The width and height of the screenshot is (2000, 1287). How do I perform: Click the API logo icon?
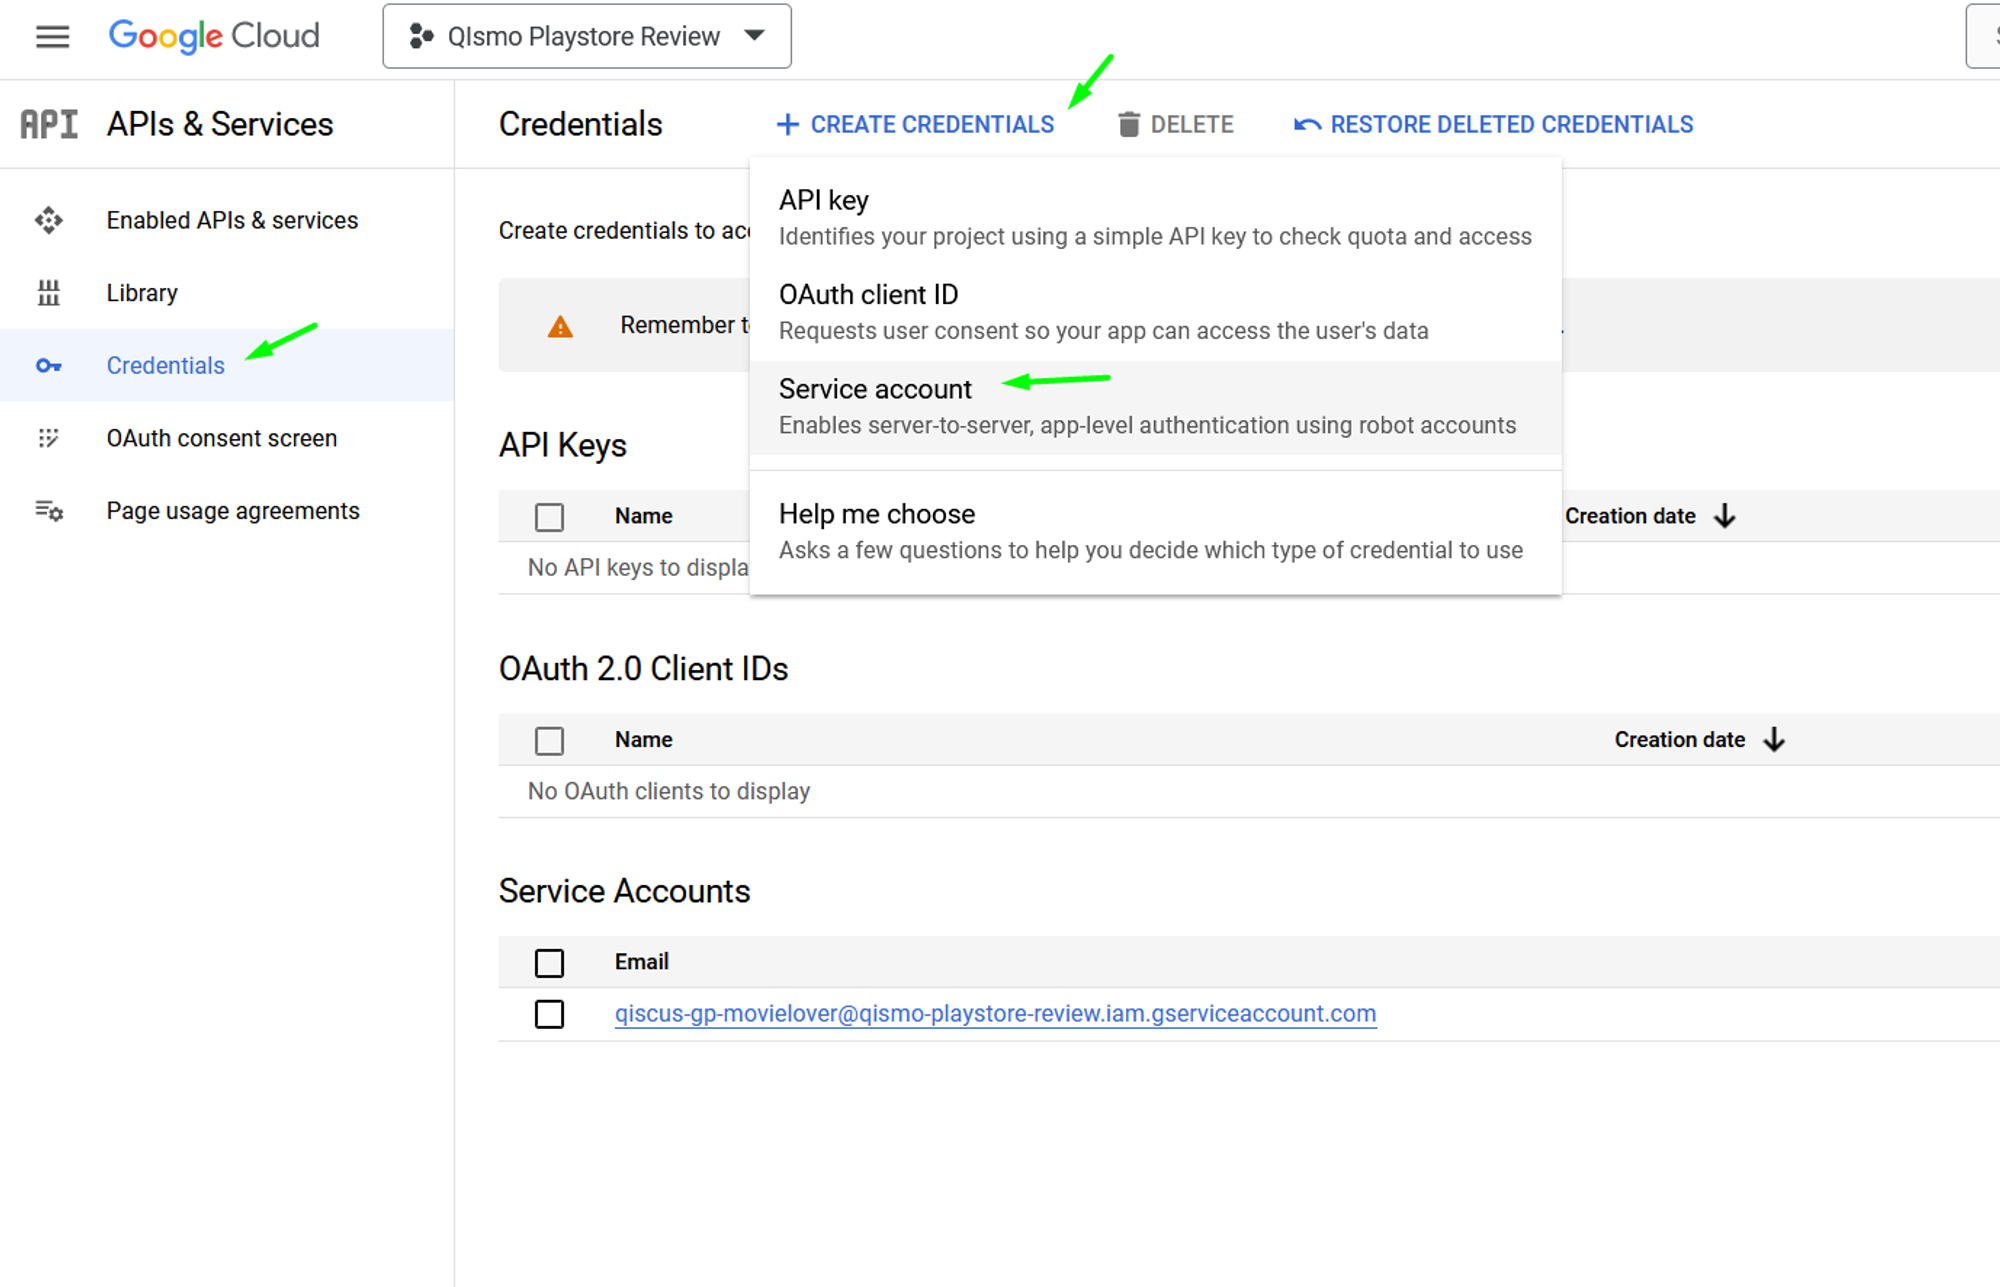pos(49,124)
